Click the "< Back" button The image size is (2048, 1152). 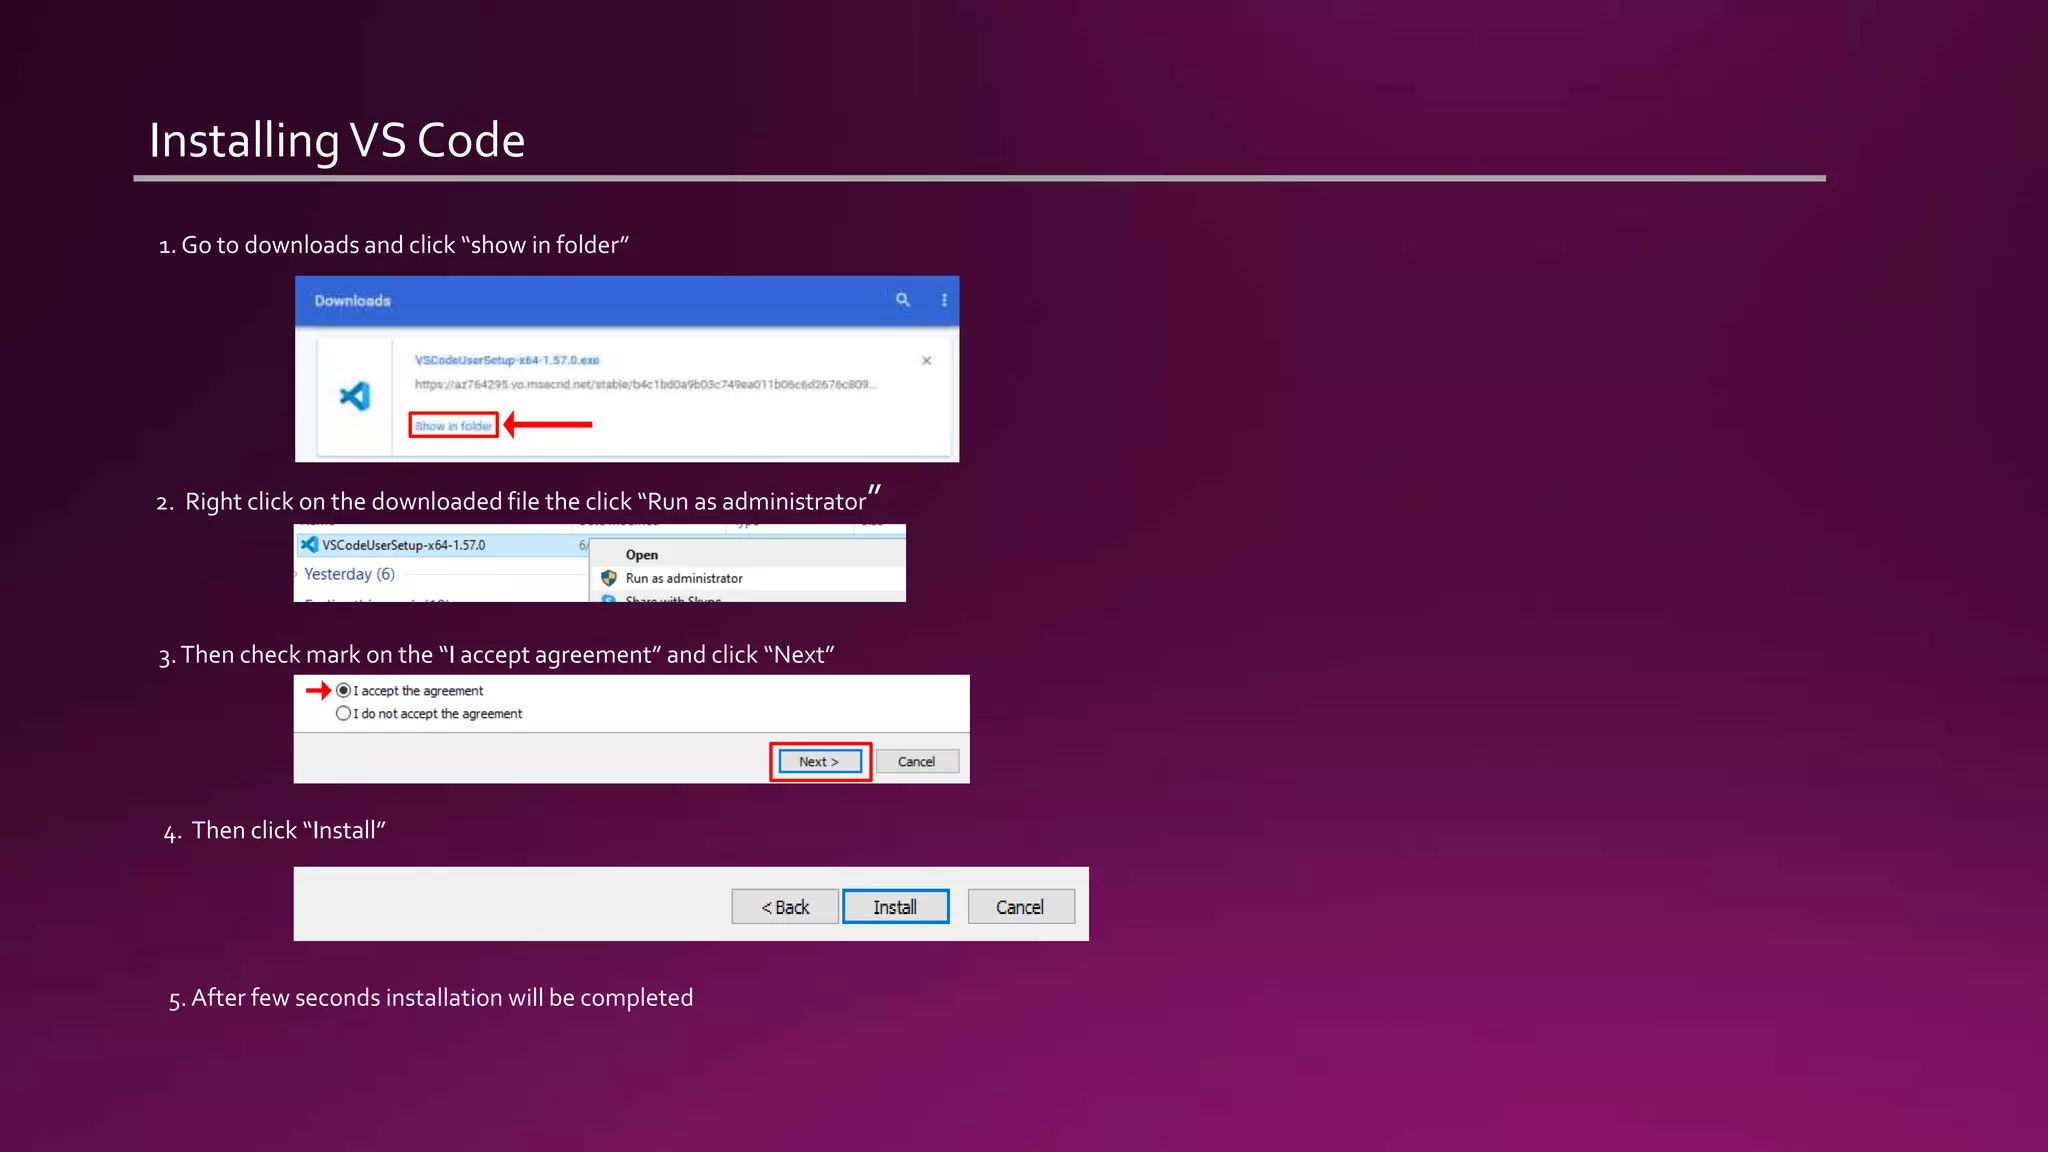pyautogui.click(x=785, y=907)
